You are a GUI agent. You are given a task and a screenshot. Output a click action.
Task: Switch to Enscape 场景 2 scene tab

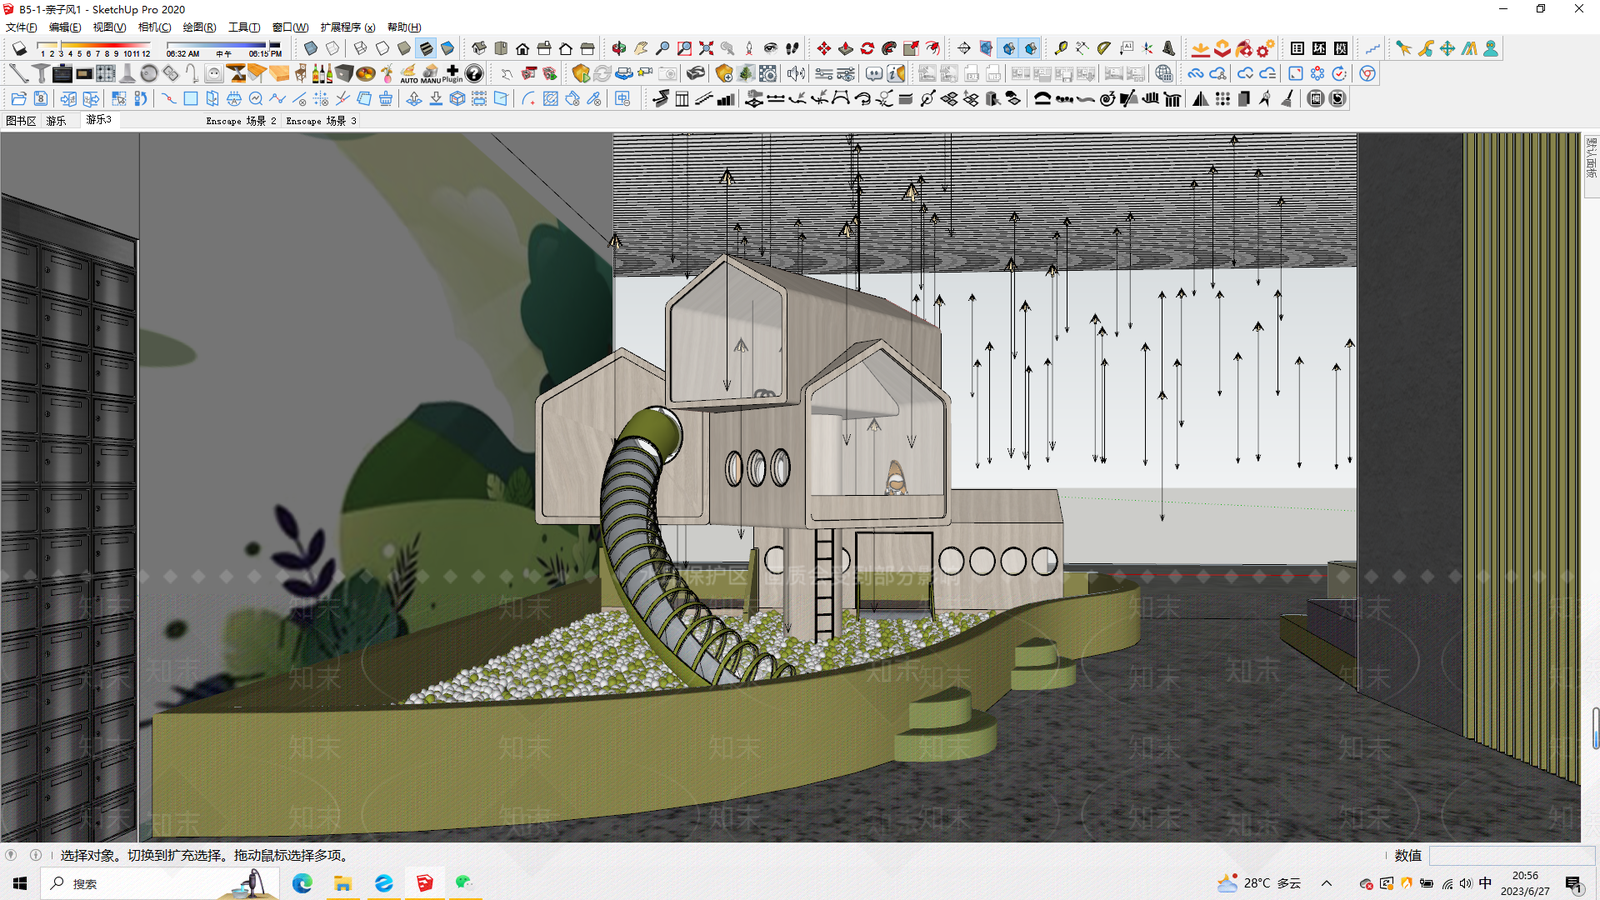pos(241,120)
